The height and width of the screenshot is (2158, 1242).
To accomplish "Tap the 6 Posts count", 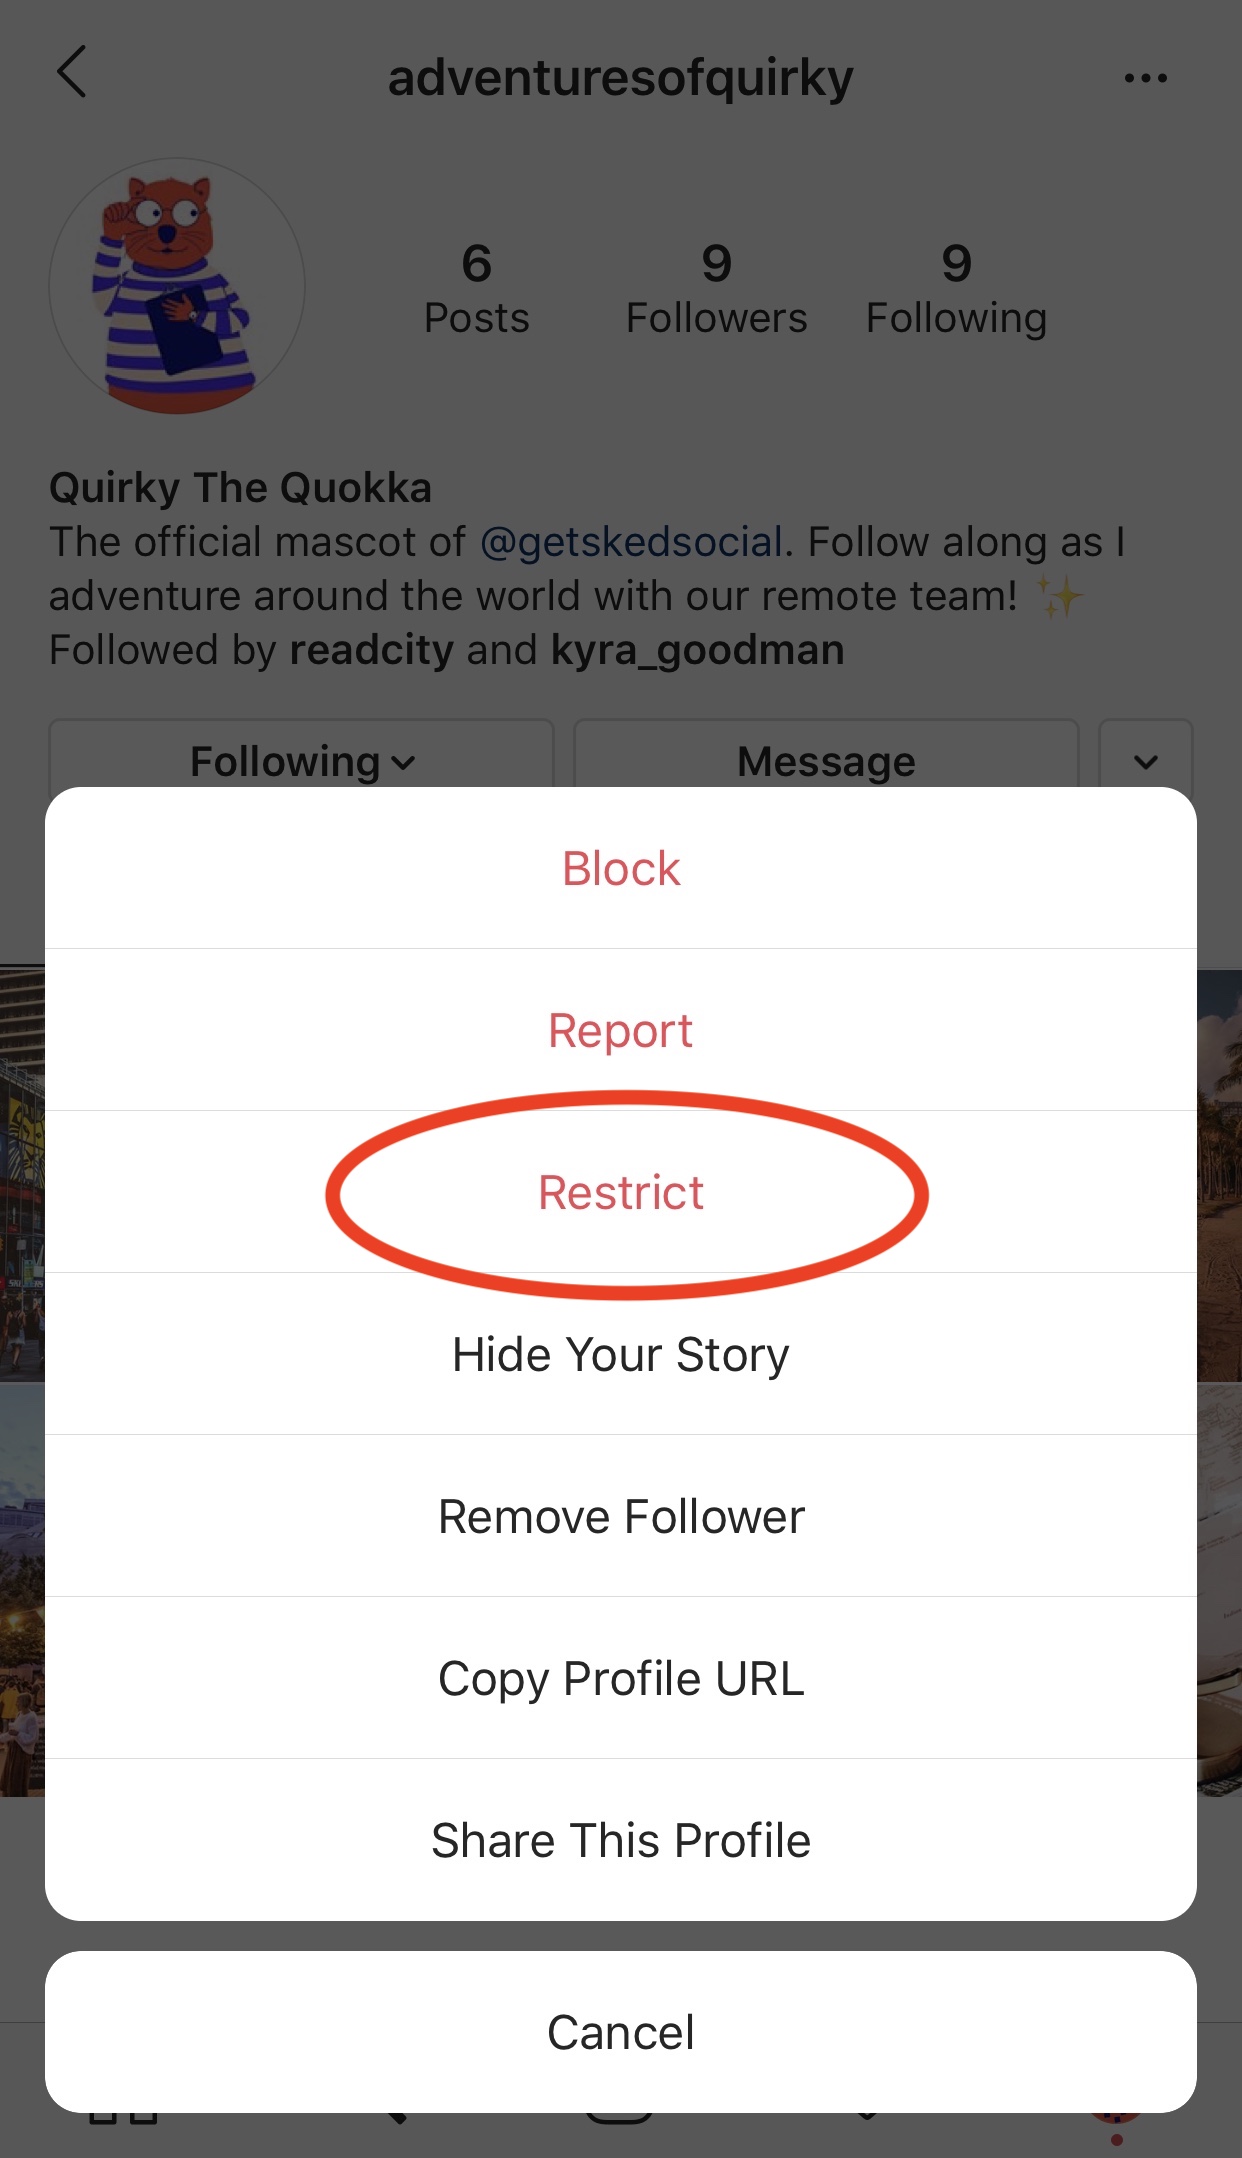I will coord(476,290).
